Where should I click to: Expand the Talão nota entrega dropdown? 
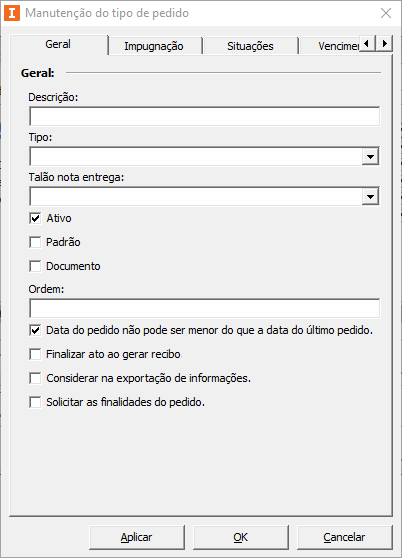point(370,196)
